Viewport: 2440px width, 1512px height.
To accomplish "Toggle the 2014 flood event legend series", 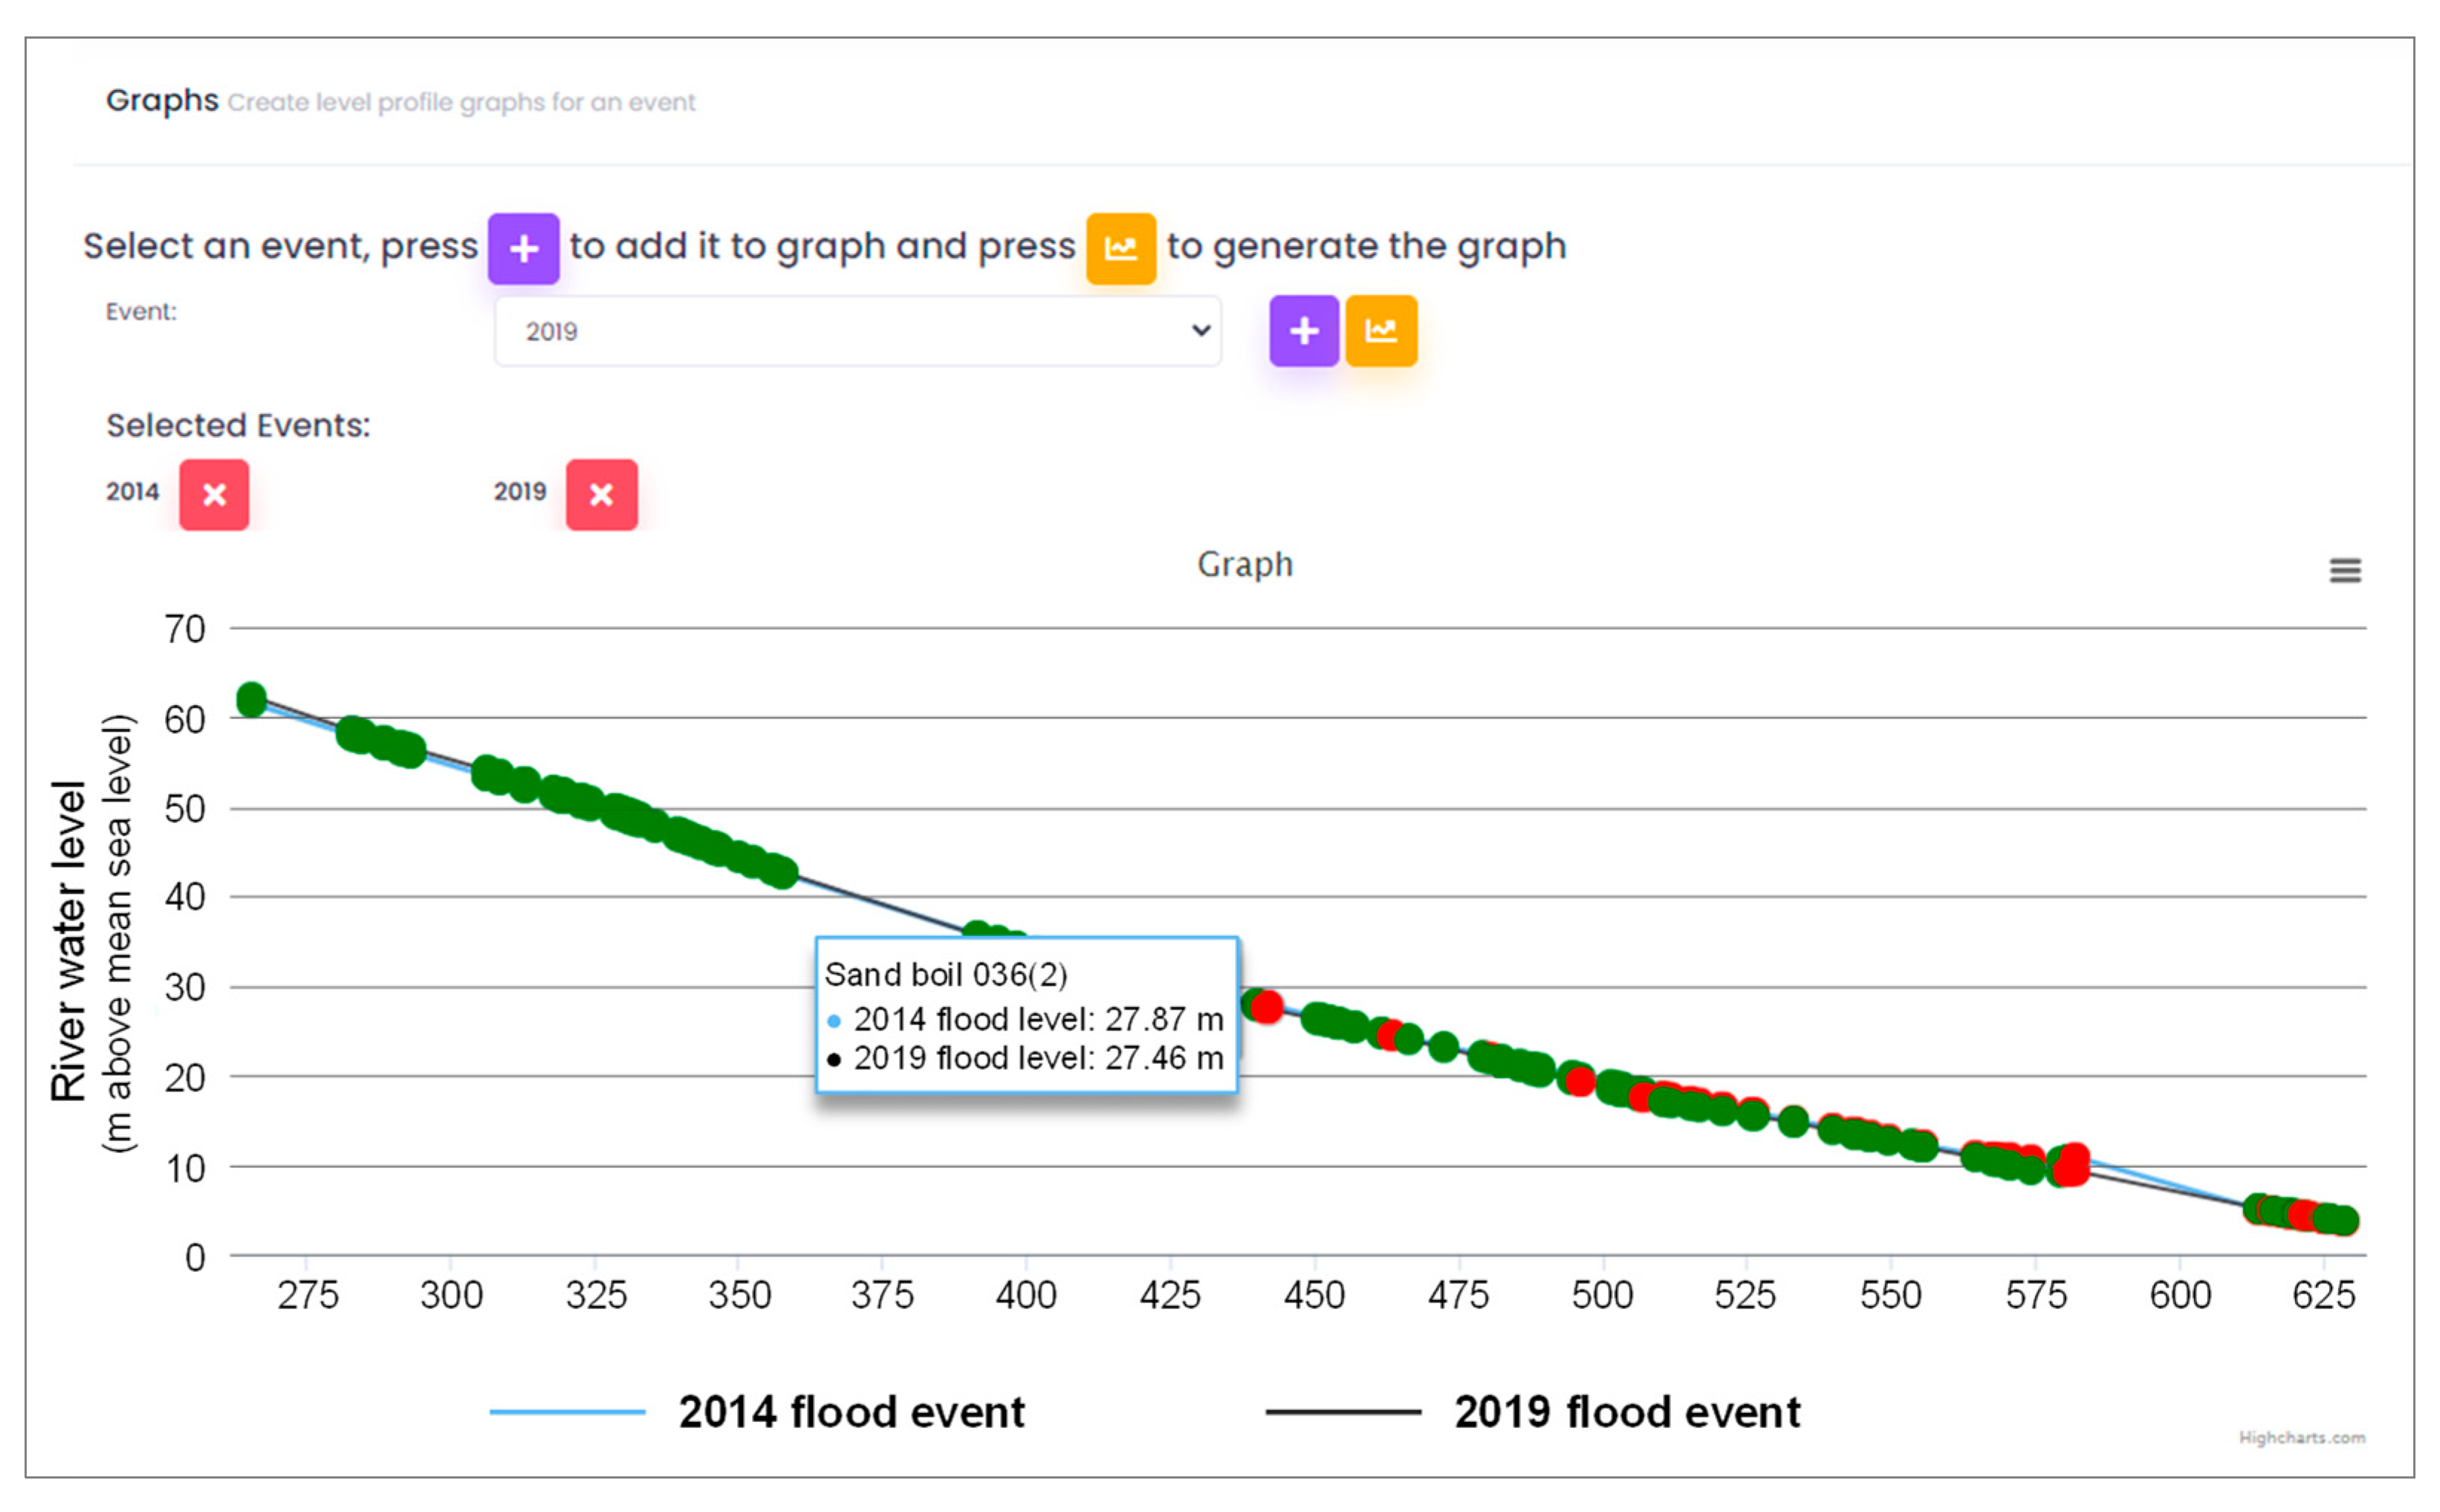I will (851, 1411).
